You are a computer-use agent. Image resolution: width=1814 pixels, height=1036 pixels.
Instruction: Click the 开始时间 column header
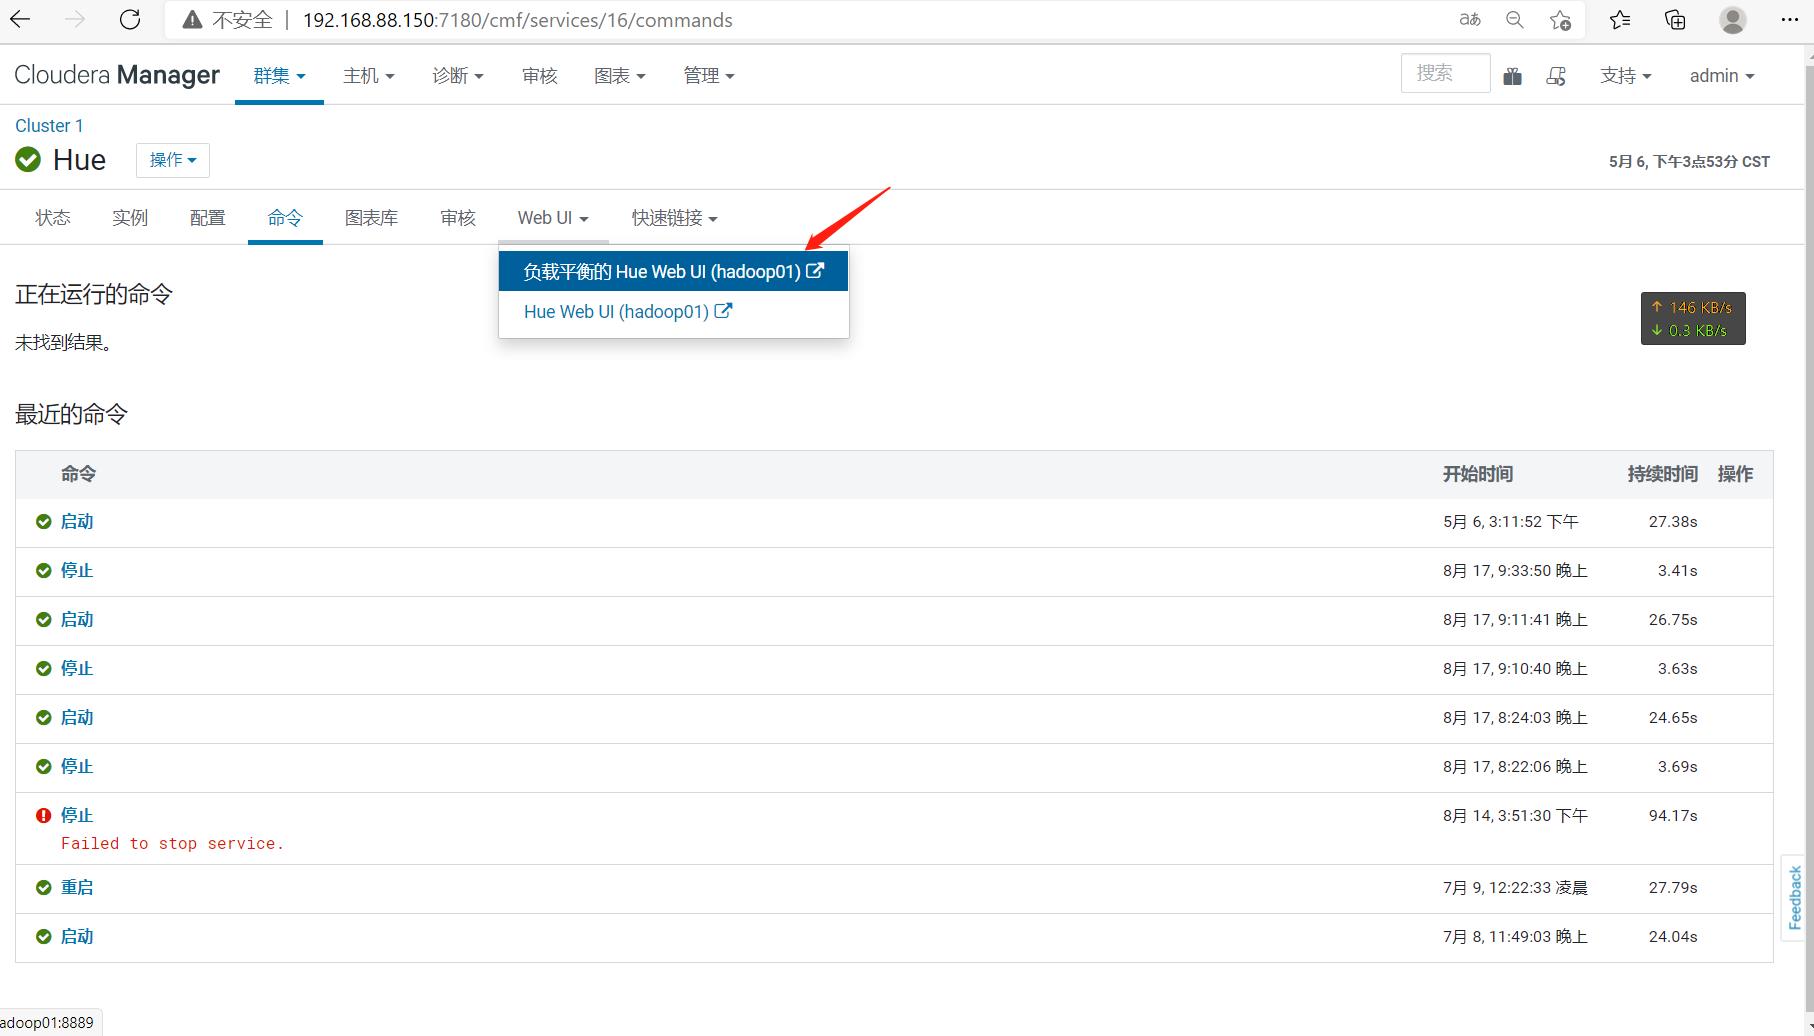pos(1477,474)
